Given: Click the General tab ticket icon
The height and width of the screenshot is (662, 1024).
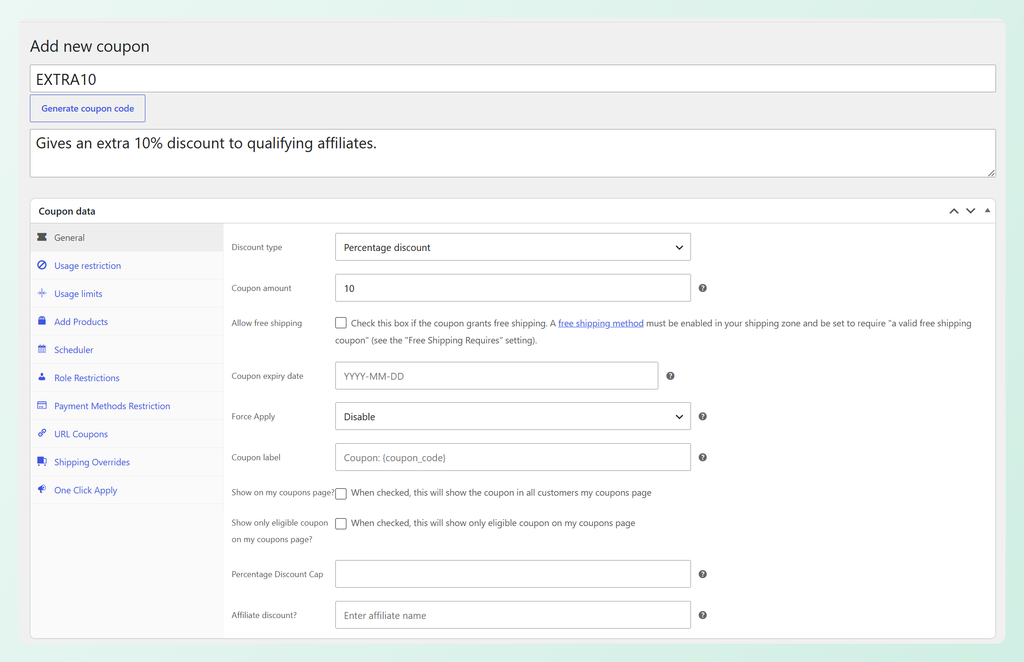Looking at the screenshot, I should (42, 237).
